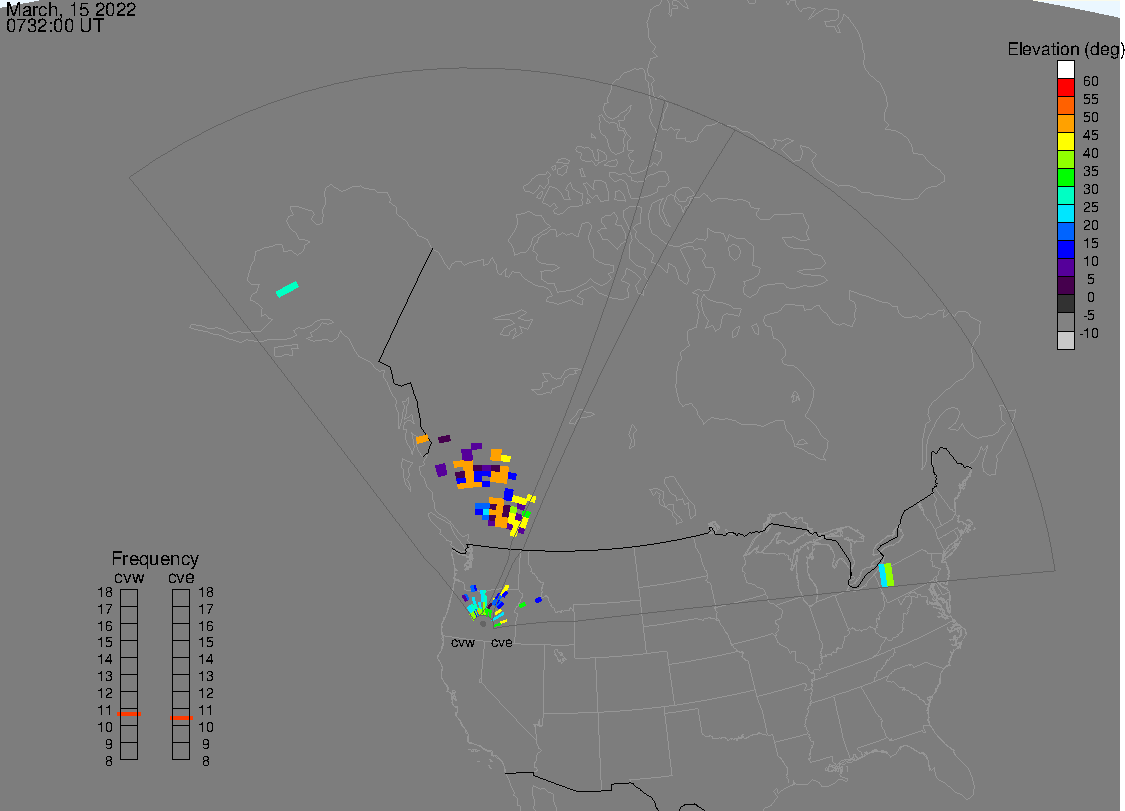This screenshot has width=1125, height=811.
Task: Click the '8' value right of the cve bar
Action: tap(206, 761)
